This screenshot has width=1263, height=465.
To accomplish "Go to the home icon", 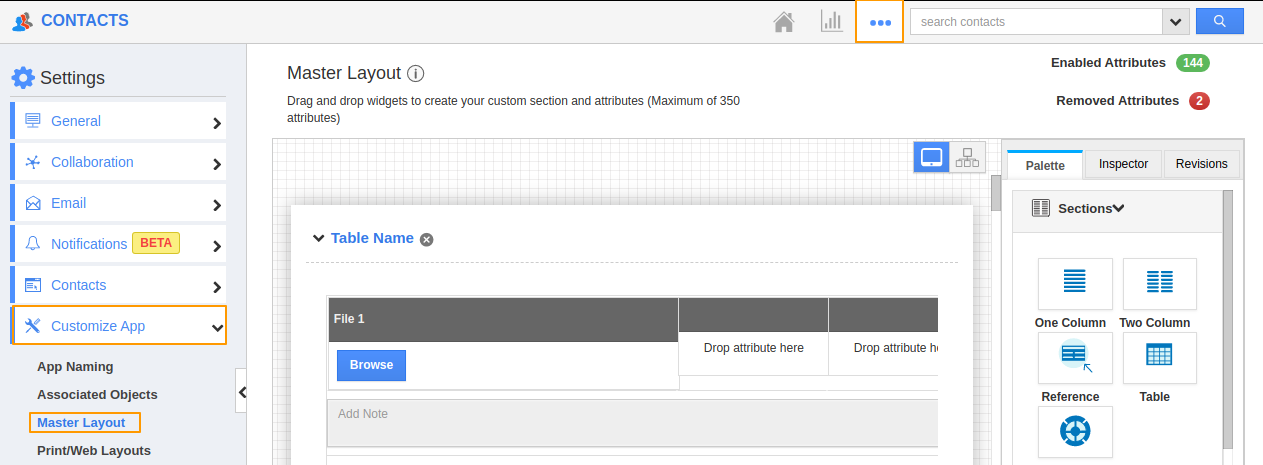I will tap(784, 22).
